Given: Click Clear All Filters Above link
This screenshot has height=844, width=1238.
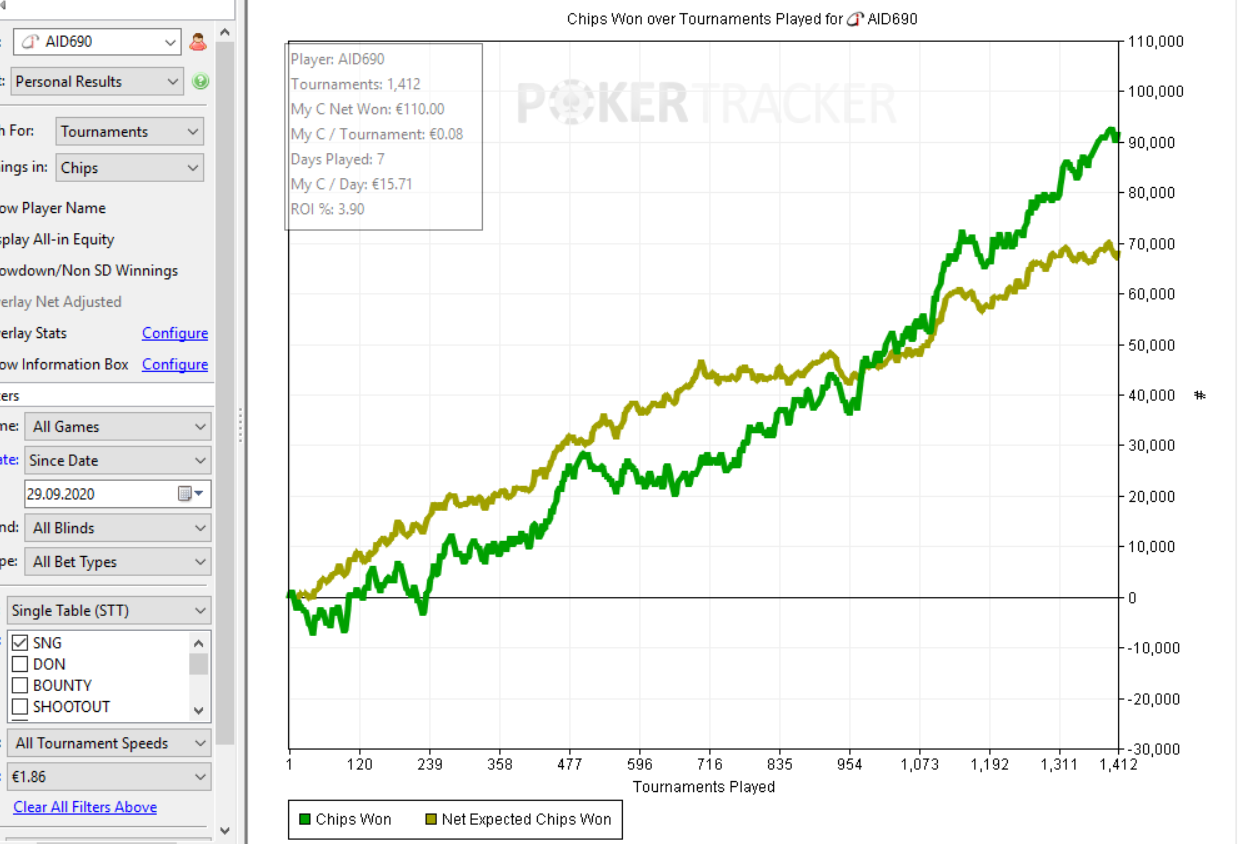Looking at the screenshot, I should coord(85,807).
